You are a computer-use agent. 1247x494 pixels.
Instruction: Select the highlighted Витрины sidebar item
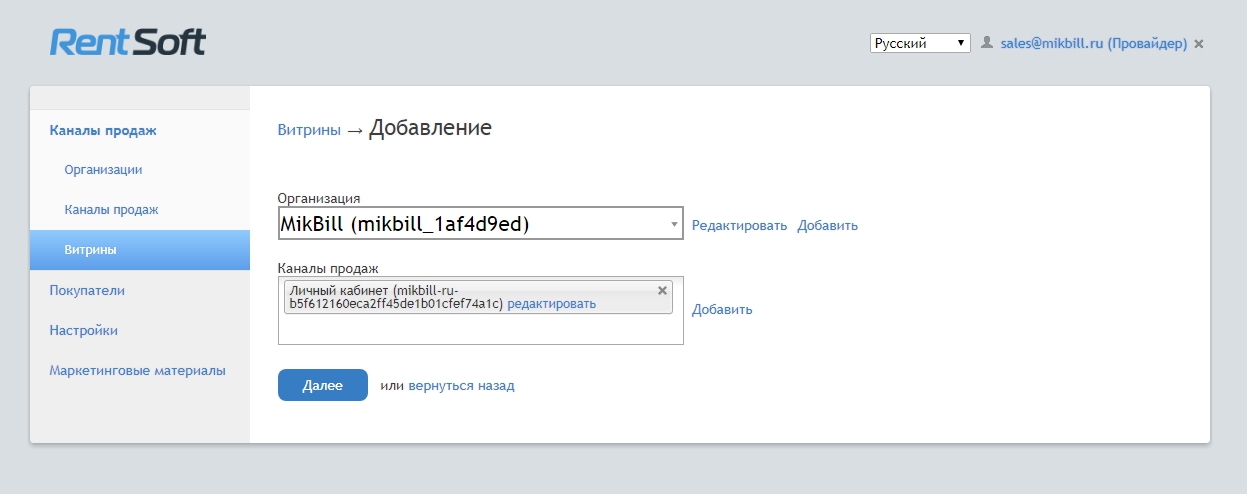[91, 250]
